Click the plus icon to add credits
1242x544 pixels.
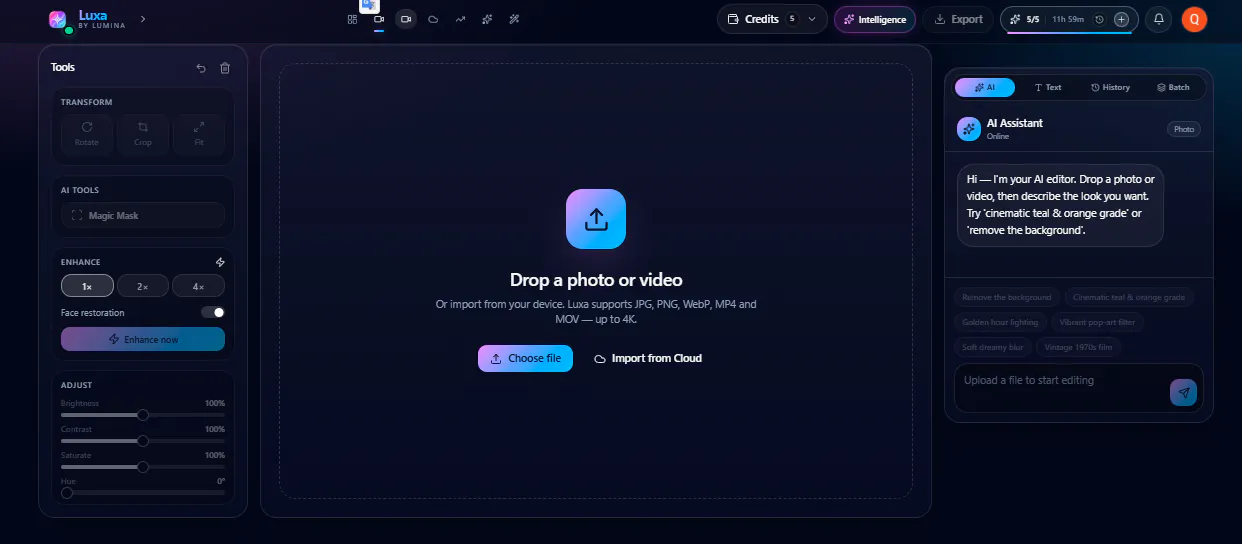pyautogui.click(x=1121, y=19)
